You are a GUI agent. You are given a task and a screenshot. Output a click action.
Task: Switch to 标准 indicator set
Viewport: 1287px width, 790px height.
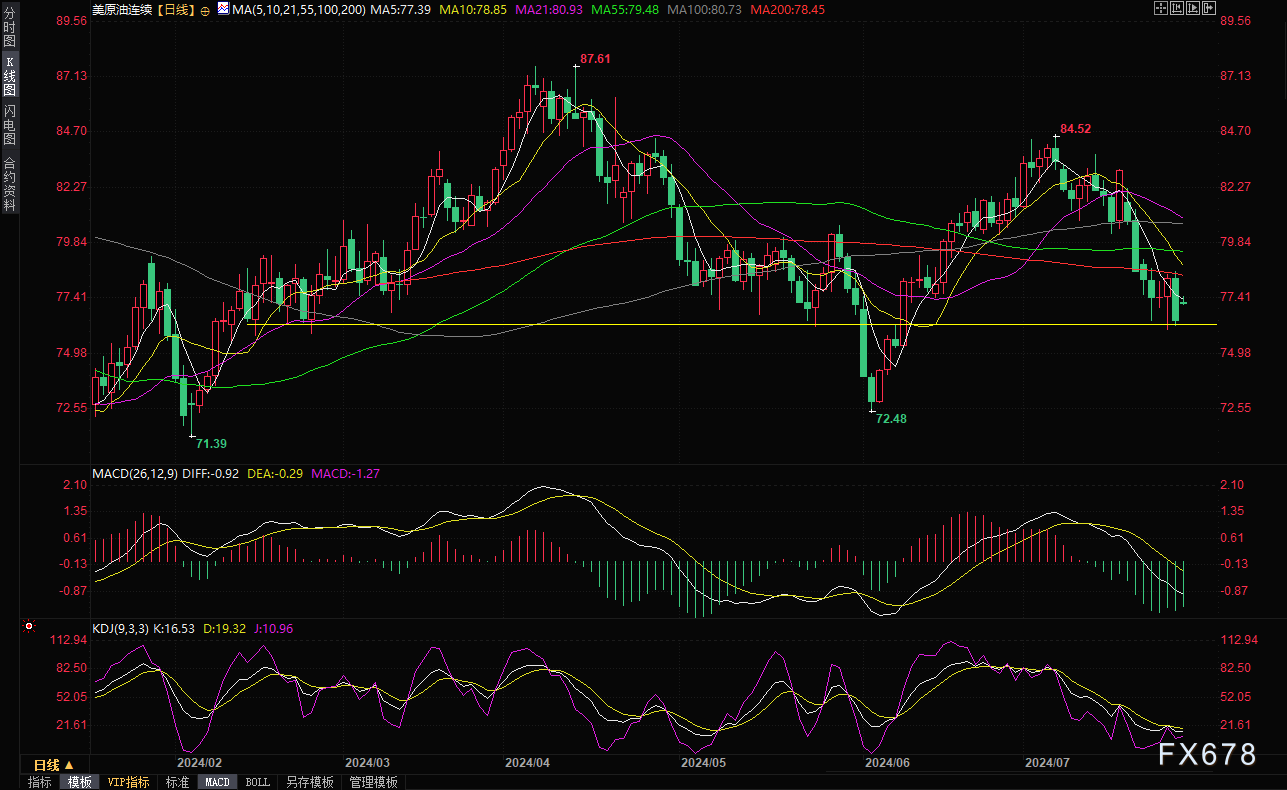(177, 782)
